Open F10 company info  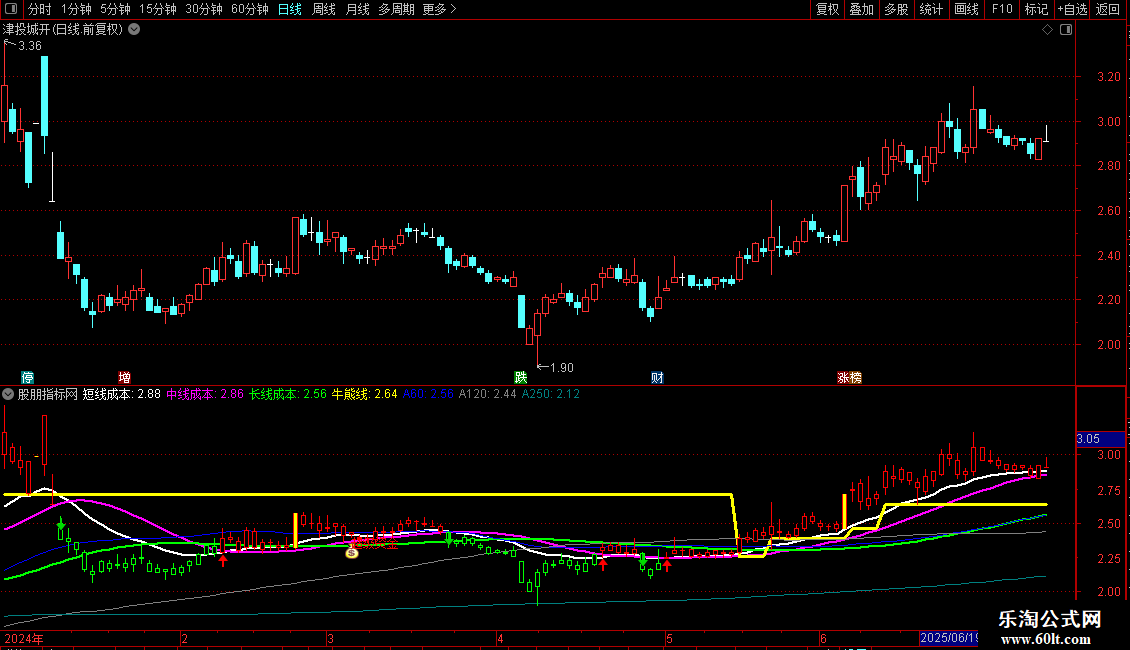click(x=1002, y=9)
